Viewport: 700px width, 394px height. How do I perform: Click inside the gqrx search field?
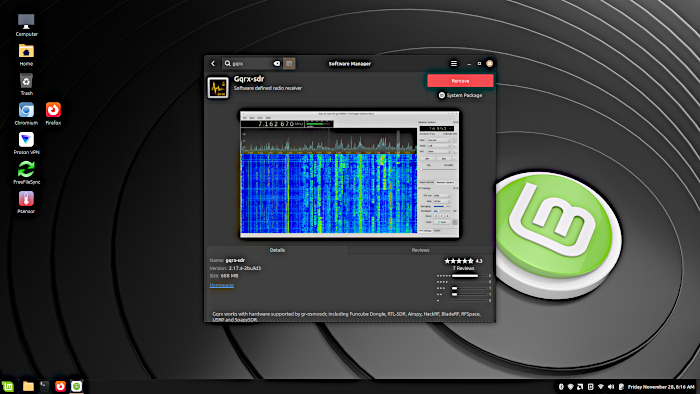252,63
